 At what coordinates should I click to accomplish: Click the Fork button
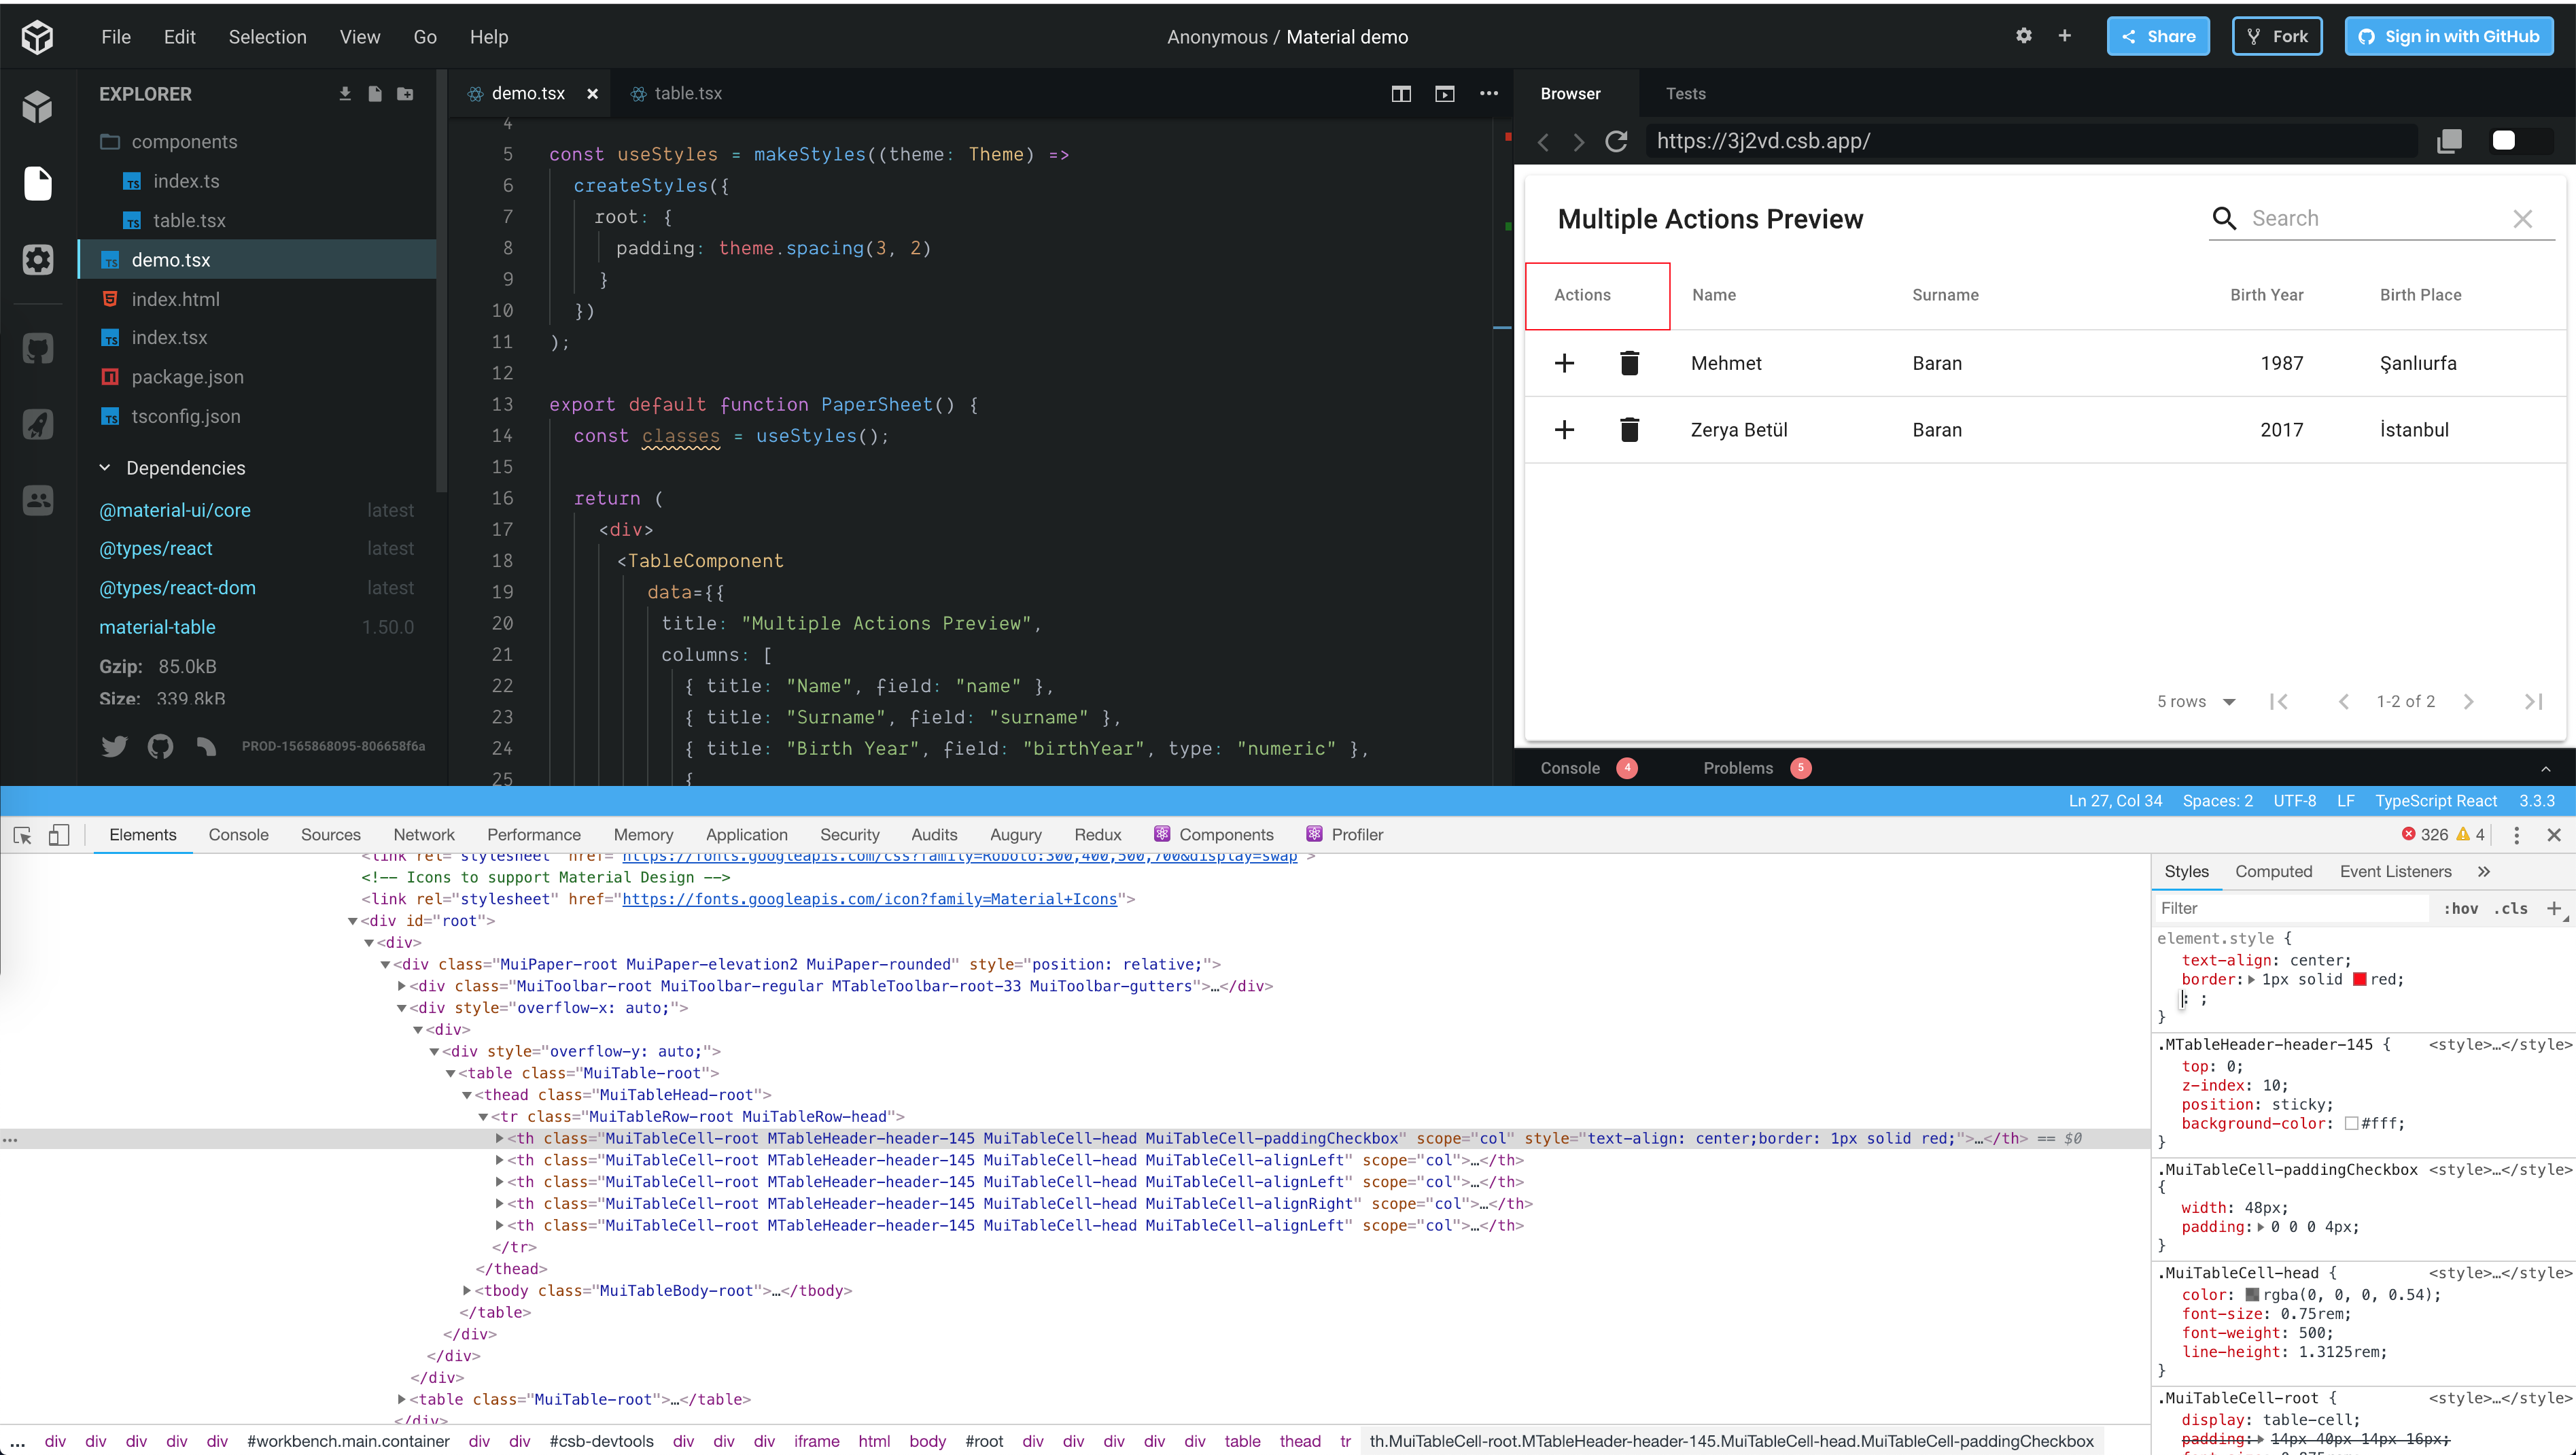pyautogui.click(x=2277, y=36)
